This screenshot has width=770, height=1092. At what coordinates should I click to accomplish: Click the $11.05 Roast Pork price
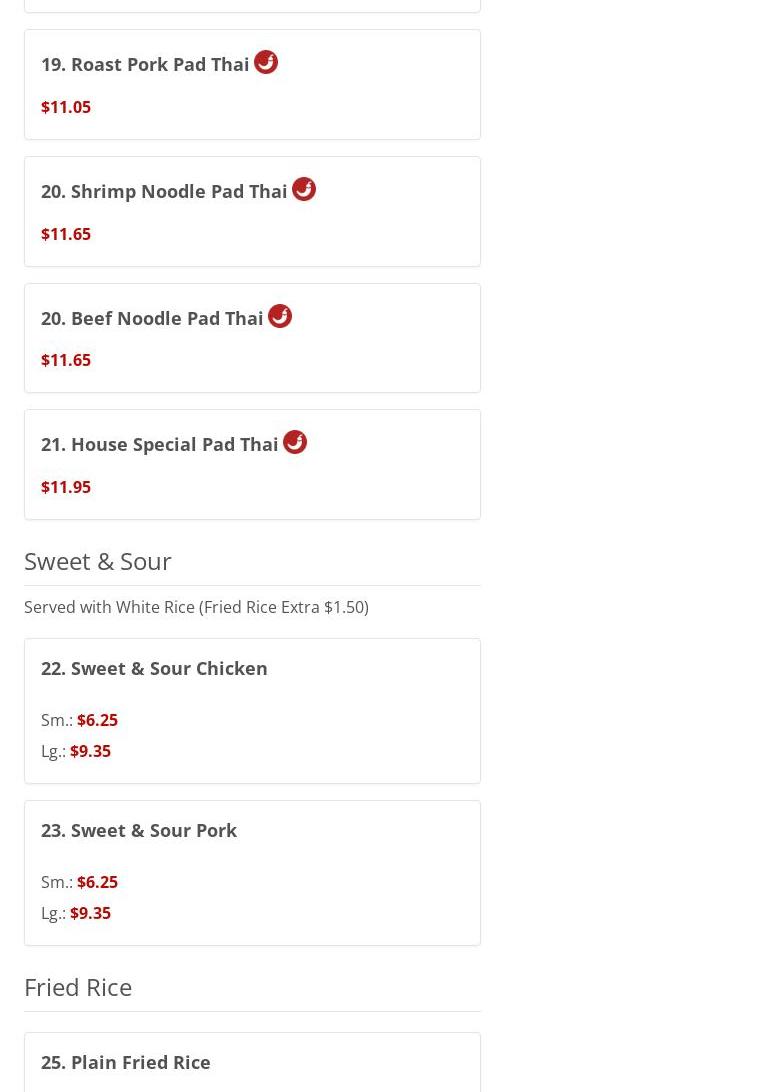point(66,107)
